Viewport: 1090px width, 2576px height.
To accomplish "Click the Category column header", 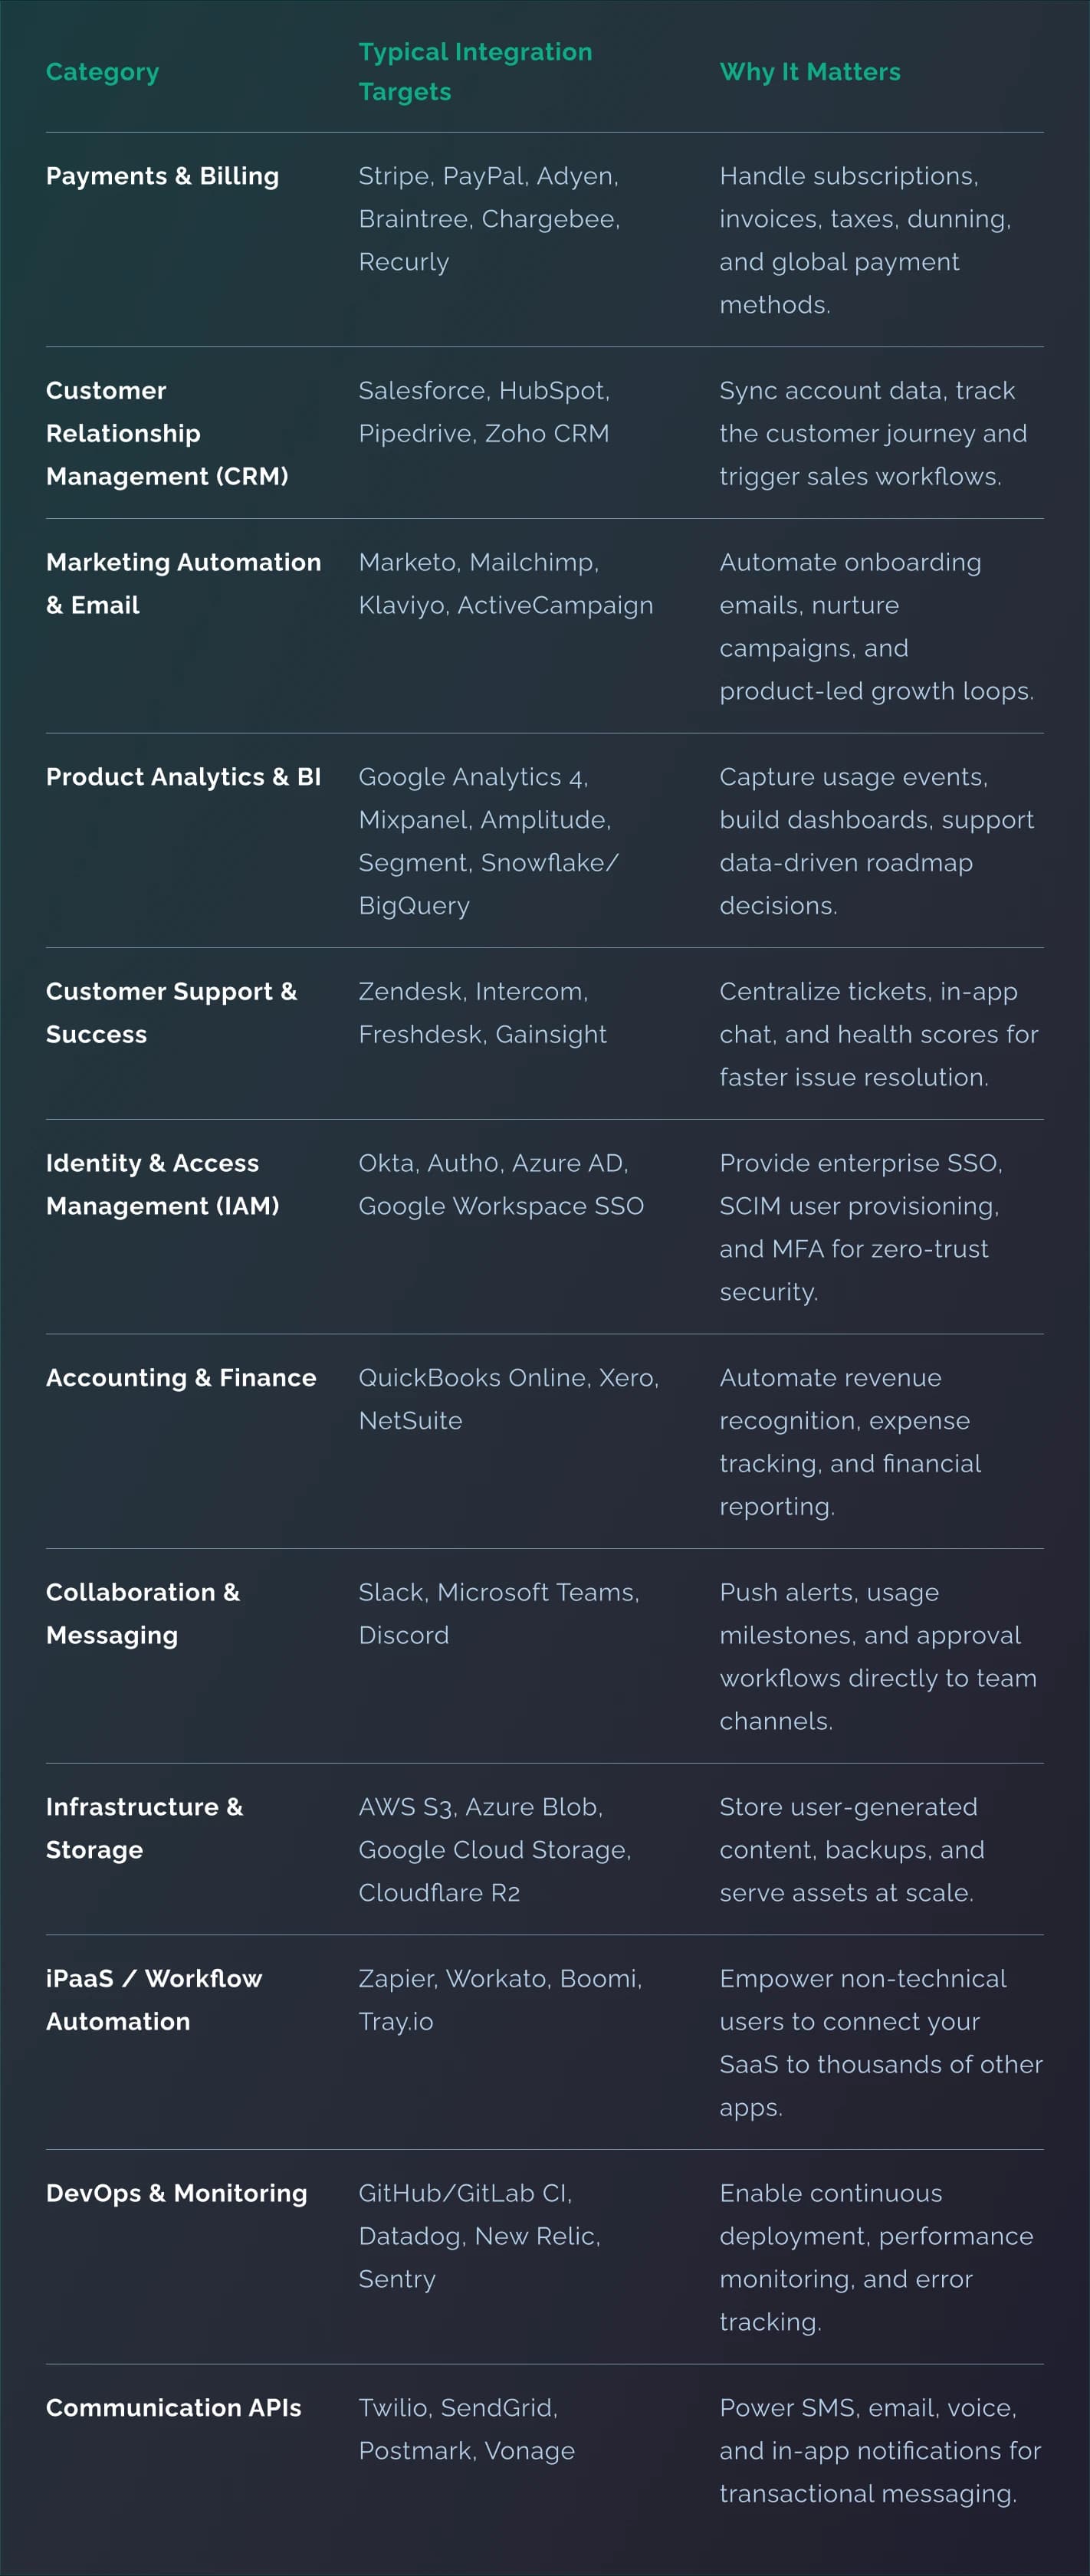I will click(102, 72).
